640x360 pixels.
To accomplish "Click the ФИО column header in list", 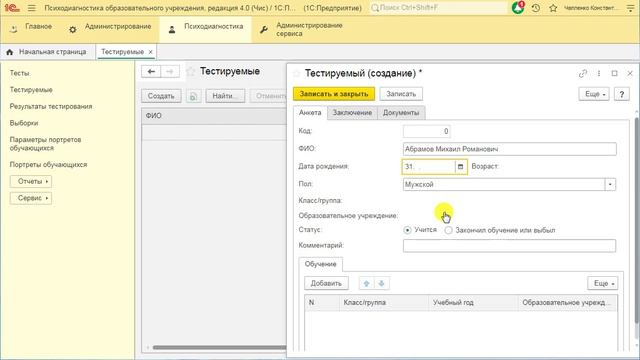I will (214, 116).
